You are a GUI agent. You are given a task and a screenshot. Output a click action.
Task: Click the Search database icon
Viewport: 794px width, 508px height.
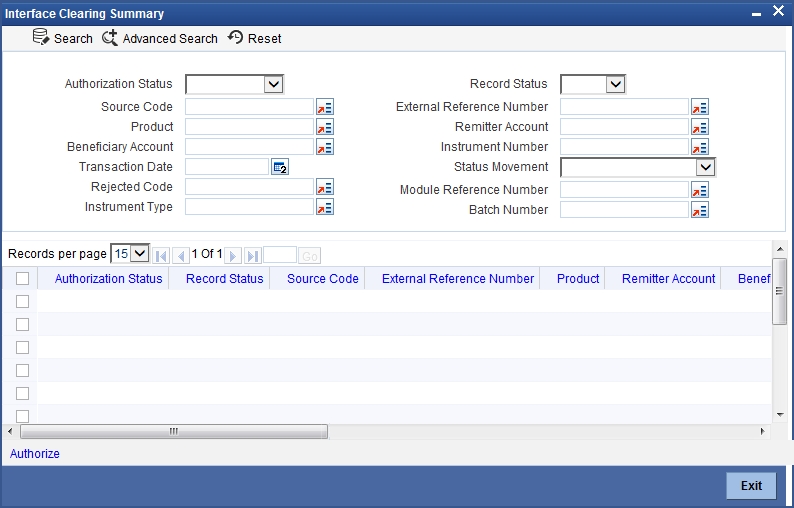coord(41,37)
